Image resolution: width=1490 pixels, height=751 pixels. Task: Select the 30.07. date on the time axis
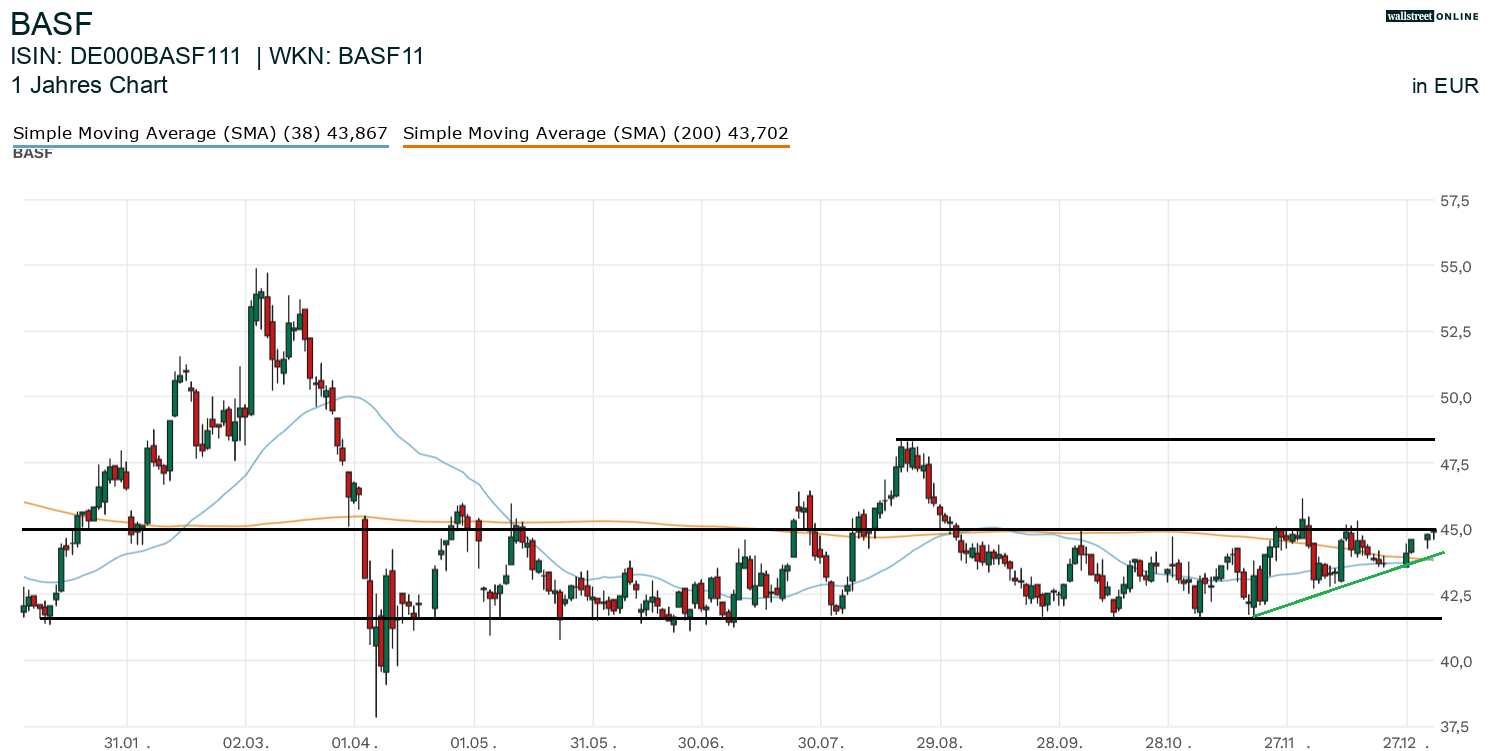[820, 743]
